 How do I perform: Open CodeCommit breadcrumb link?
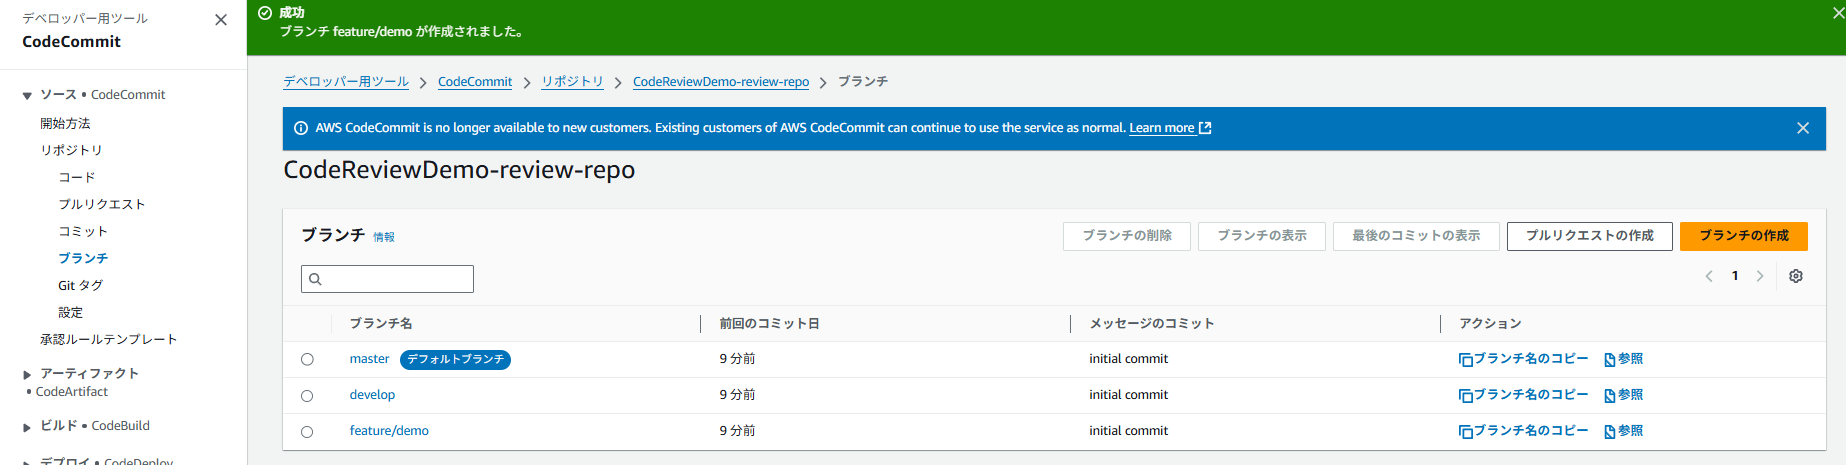coord(475,82)
